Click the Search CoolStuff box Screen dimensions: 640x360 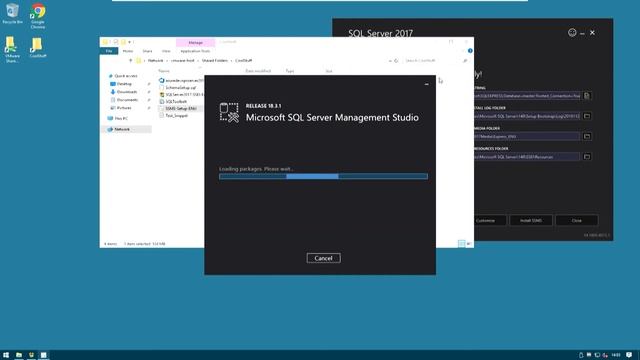(x=435, y=60)
